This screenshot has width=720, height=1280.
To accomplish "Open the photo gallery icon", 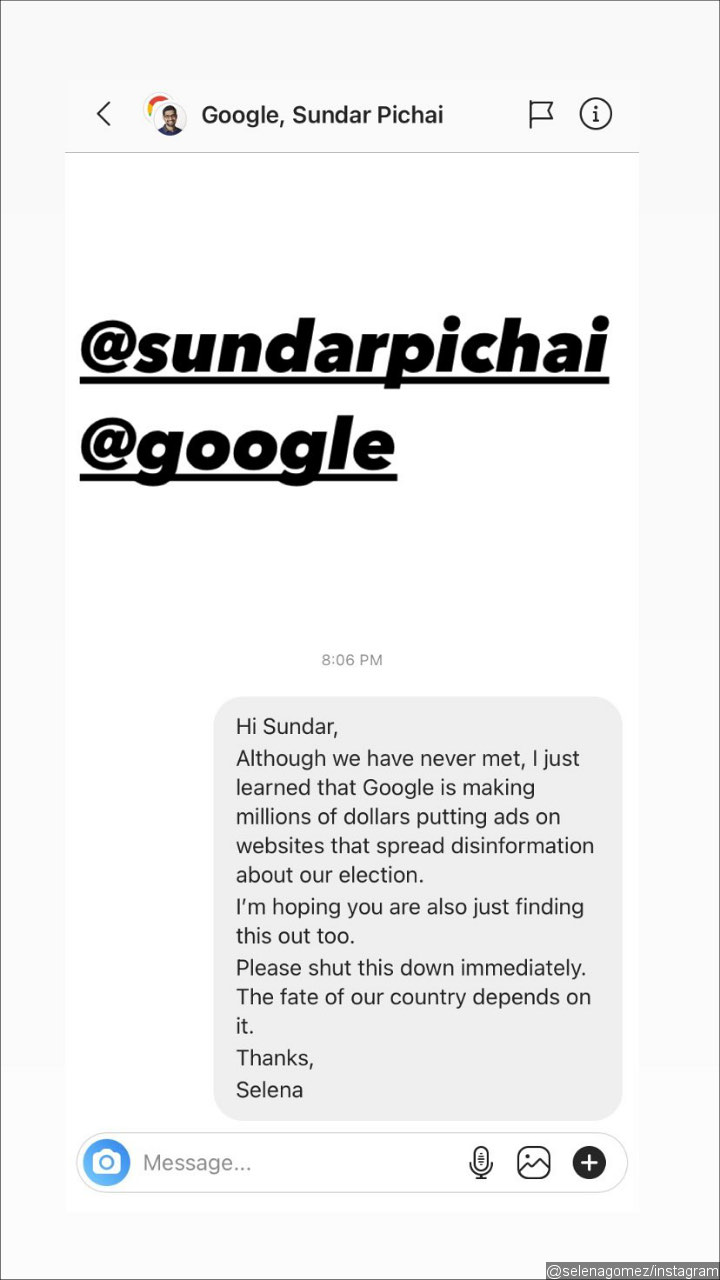I will [534, 1162].
